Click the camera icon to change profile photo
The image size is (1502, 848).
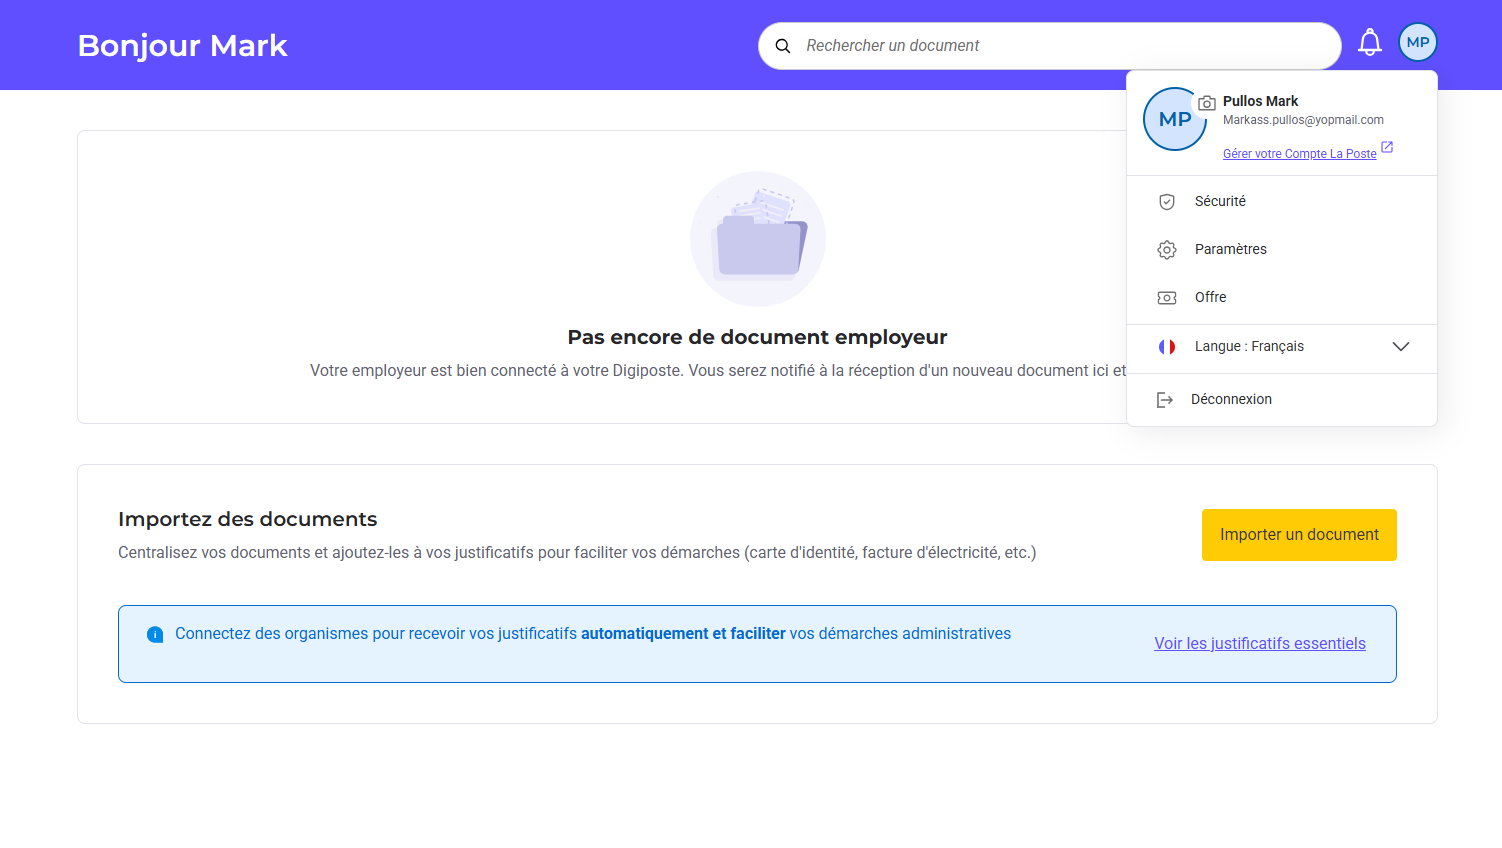(x=1207, y=103)
